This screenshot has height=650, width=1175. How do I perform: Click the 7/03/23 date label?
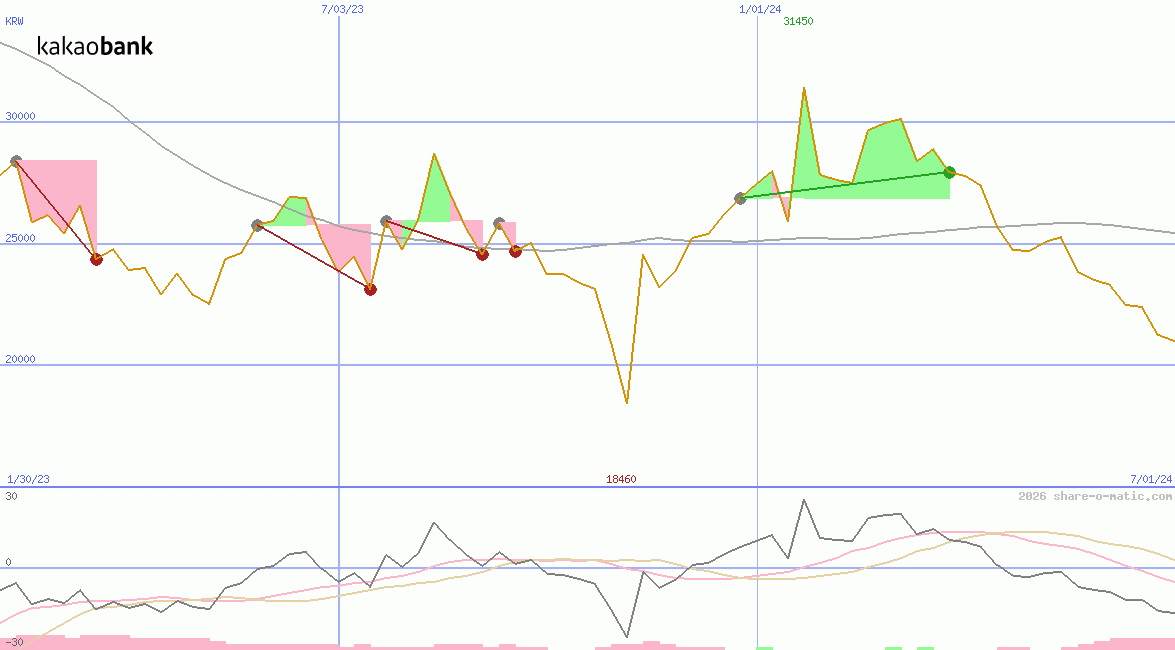point(342,9)
